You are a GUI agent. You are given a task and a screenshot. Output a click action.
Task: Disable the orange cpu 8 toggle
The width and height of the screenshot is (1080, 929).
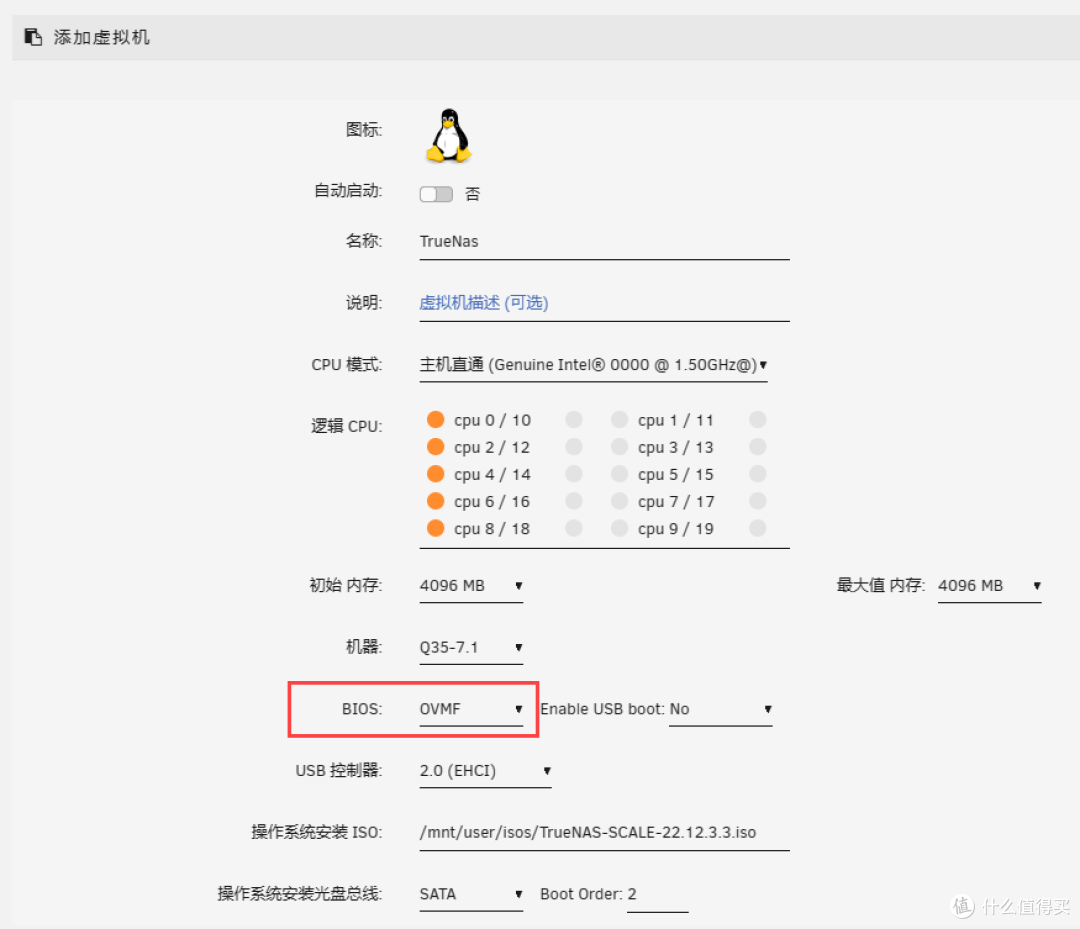tap(435, 528)
